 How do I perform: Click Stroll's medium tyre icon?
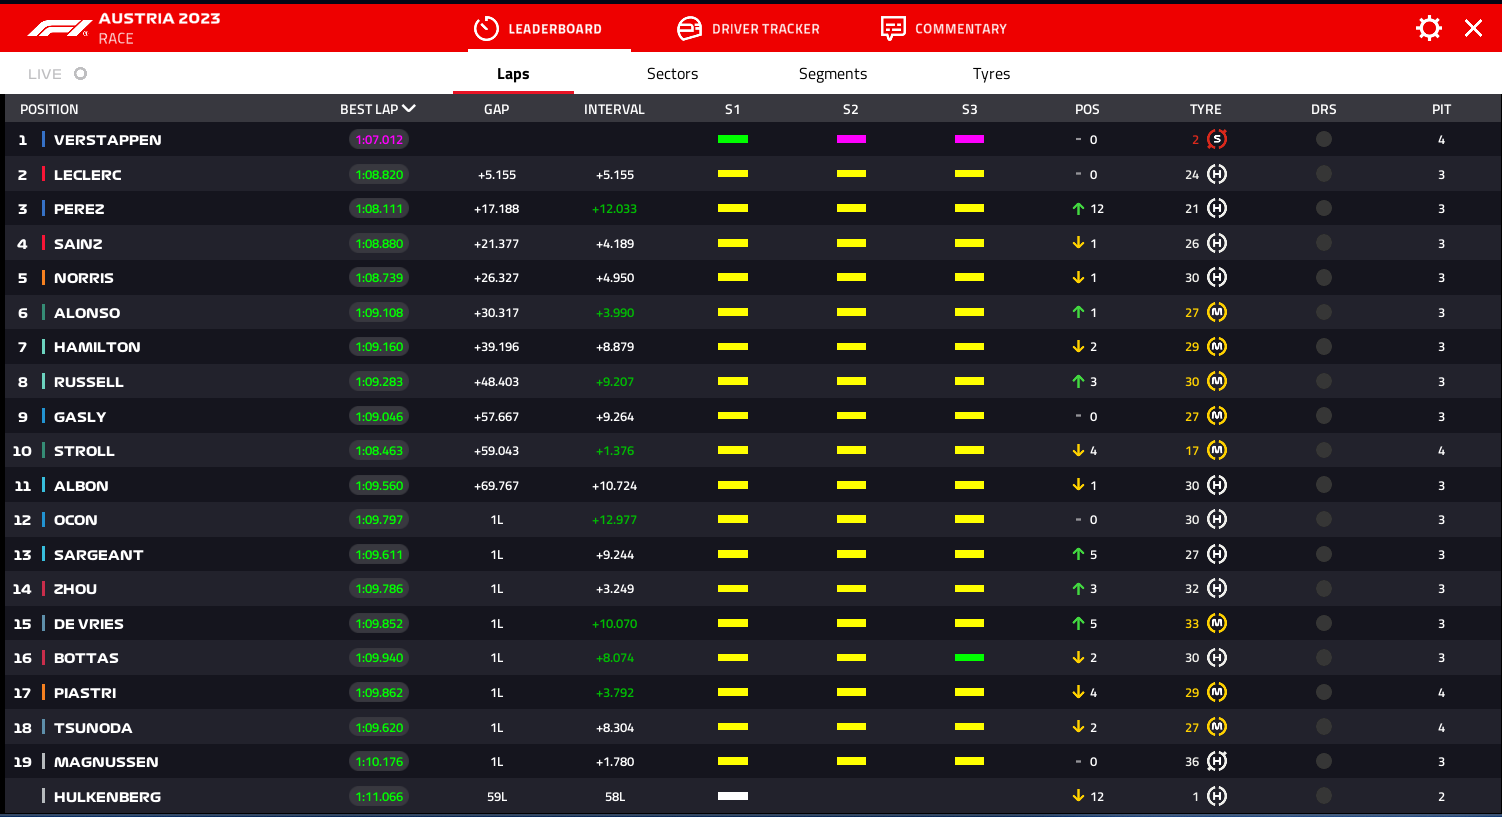point(1217,450)
